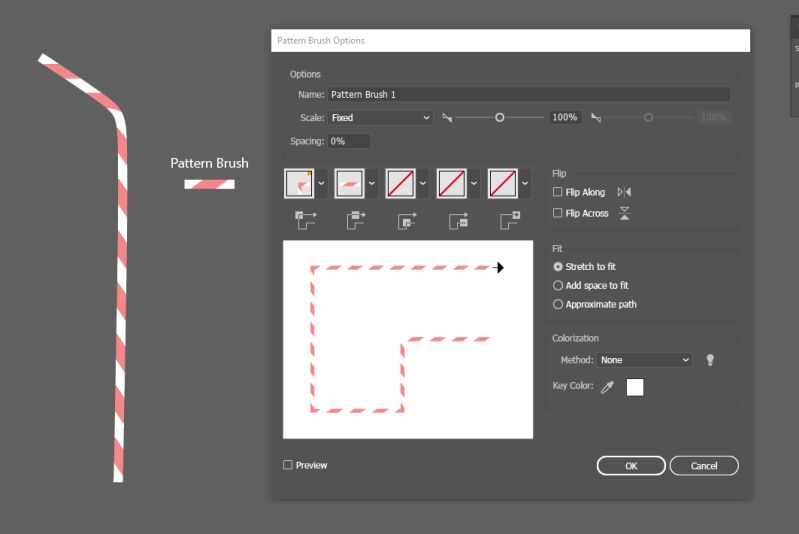Click the maximum scale brush icon

point(596,118)
